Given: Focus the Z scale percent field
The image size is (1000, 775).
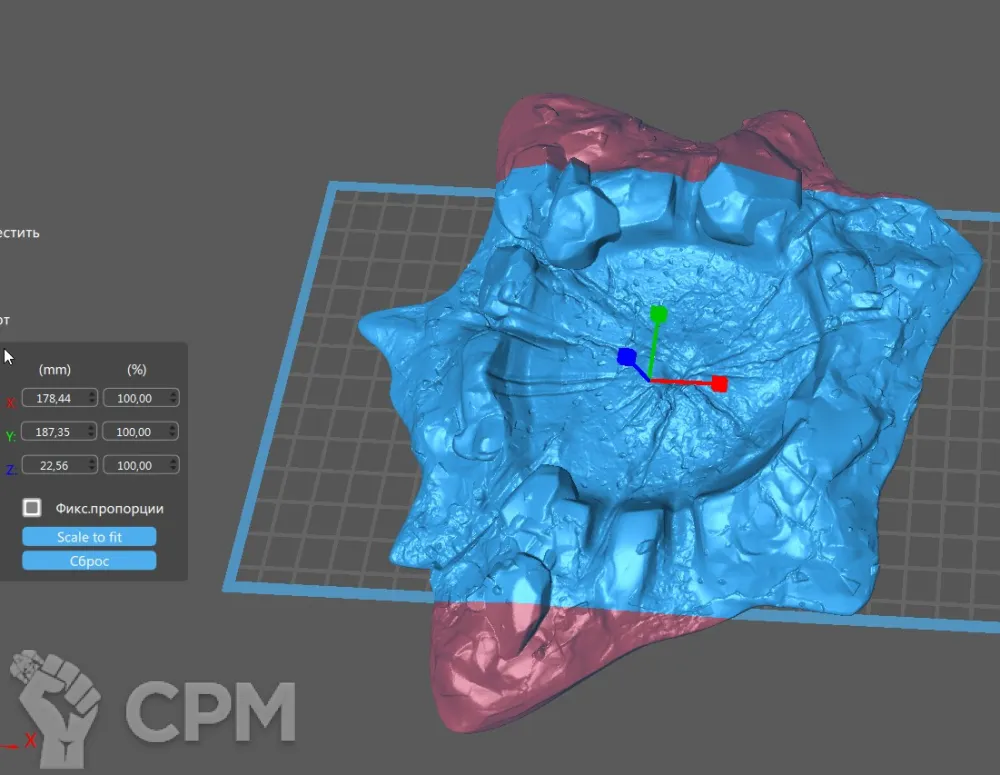Looking at the screenshot, I should pos(135,465).
